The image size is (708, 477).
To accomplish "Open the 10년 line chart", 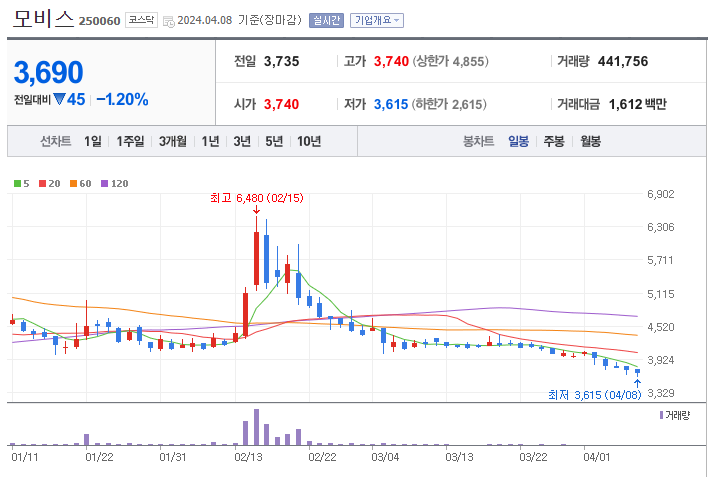I will point(309,141).
